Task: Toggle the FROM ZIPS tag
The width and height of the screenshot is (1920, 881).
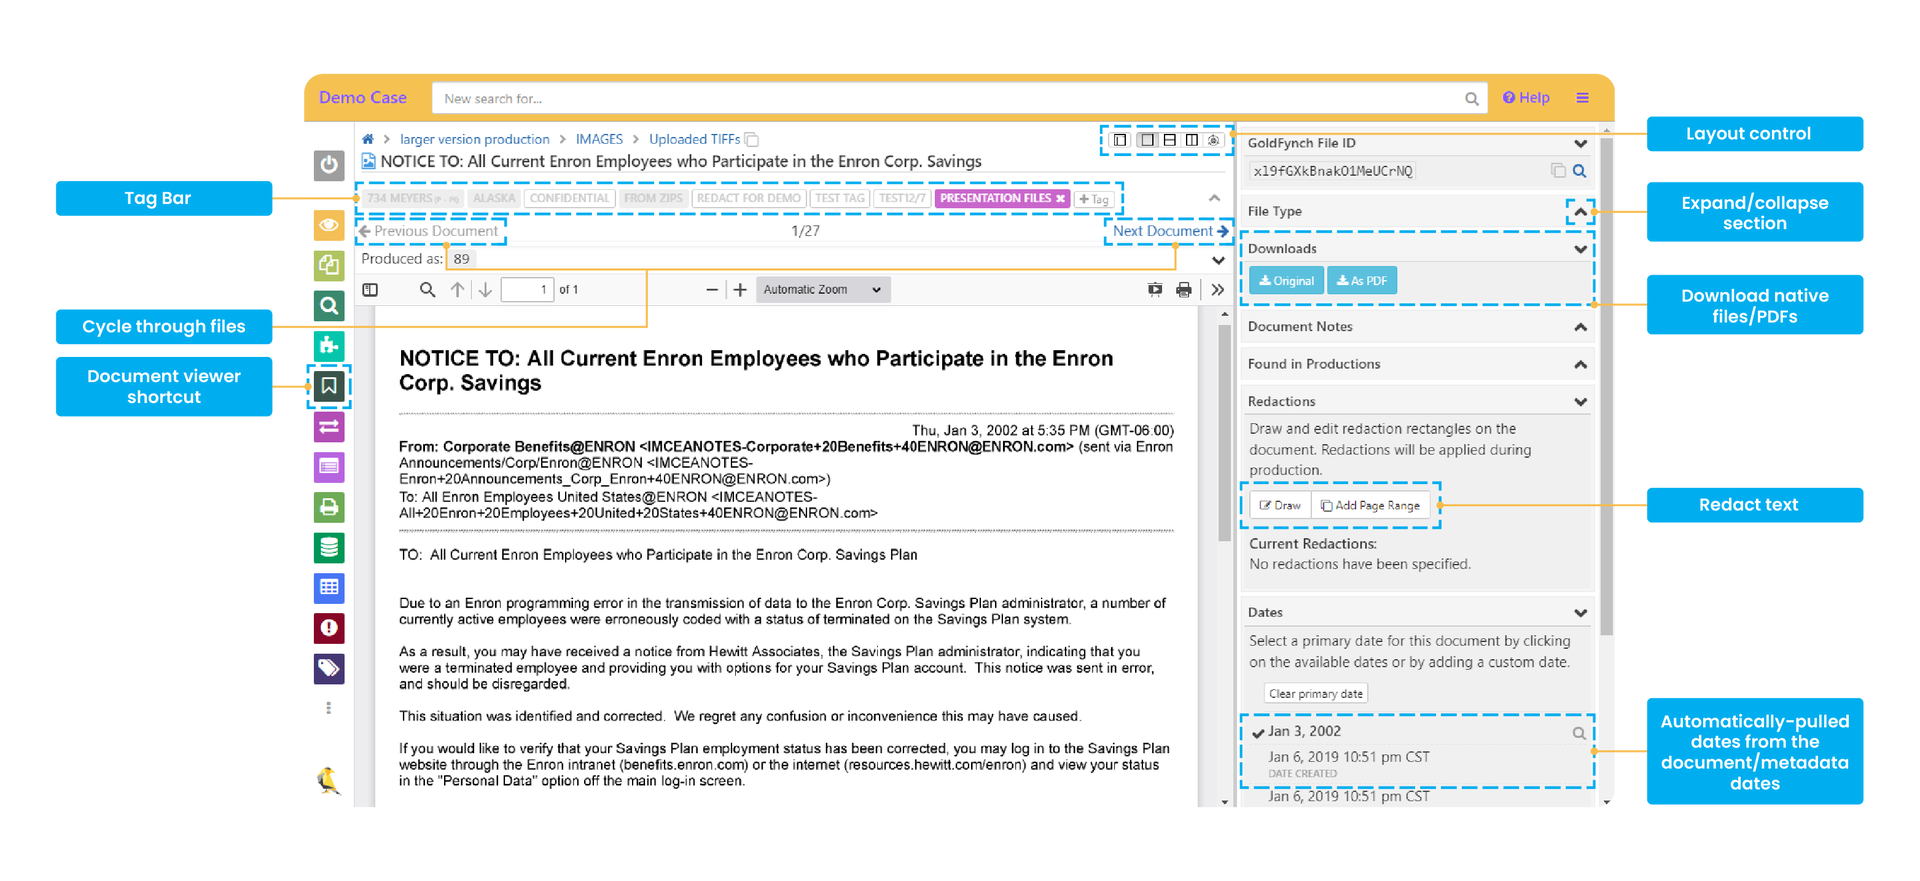Action: tap(653, 199)
